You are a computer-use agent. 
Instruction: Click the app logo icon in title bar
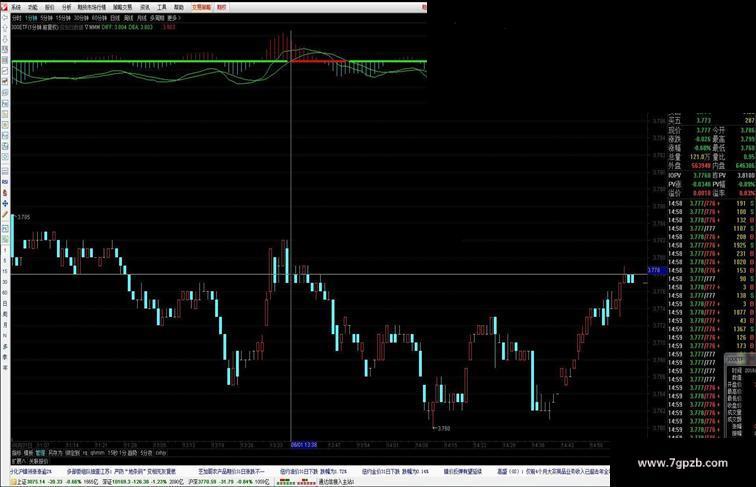[4, 6]
